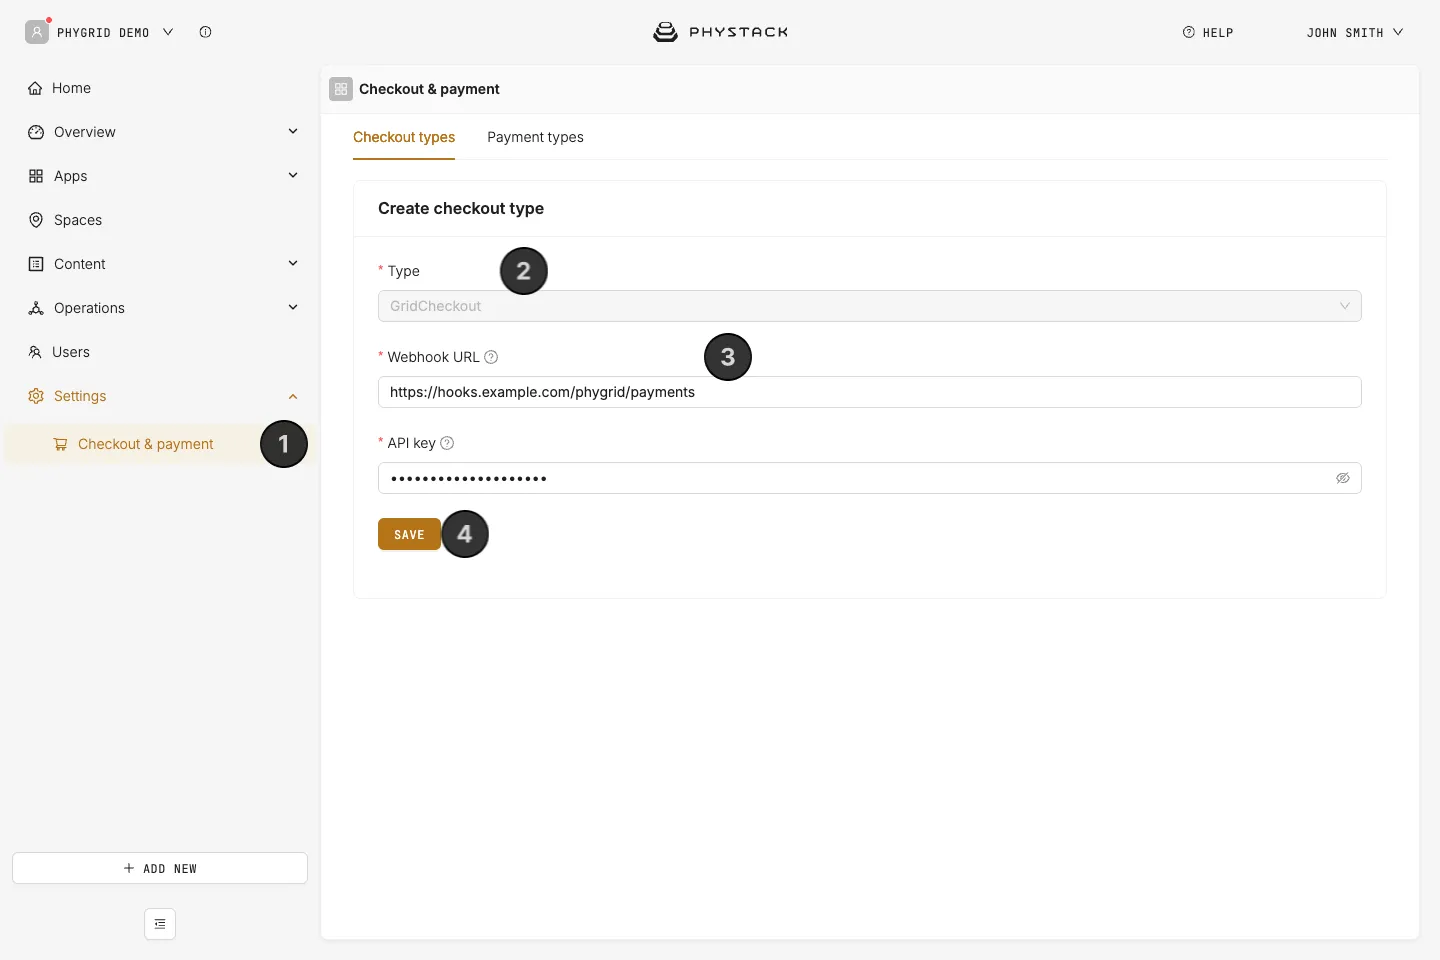Click the Users people icon
Viewport: 1440px width, 960px height.
click(x=35, y=352)
